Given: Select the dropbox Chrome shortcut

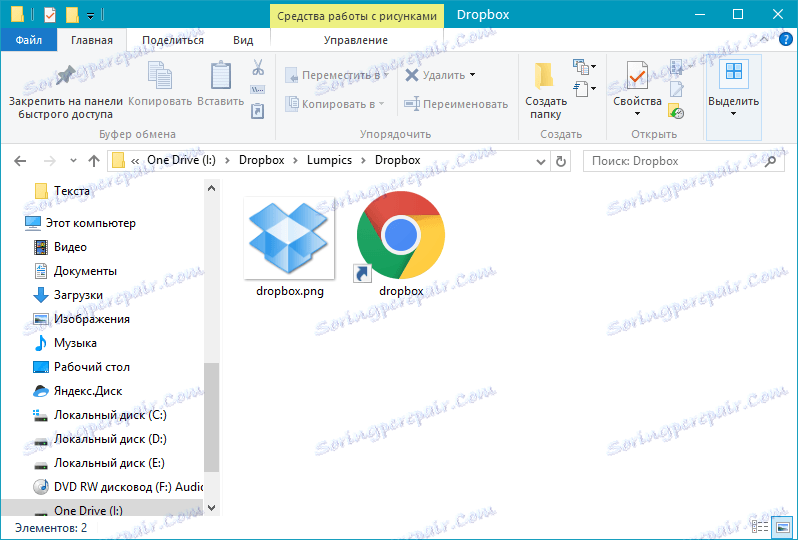Looking at the screenshot, I should click(401, 244).
